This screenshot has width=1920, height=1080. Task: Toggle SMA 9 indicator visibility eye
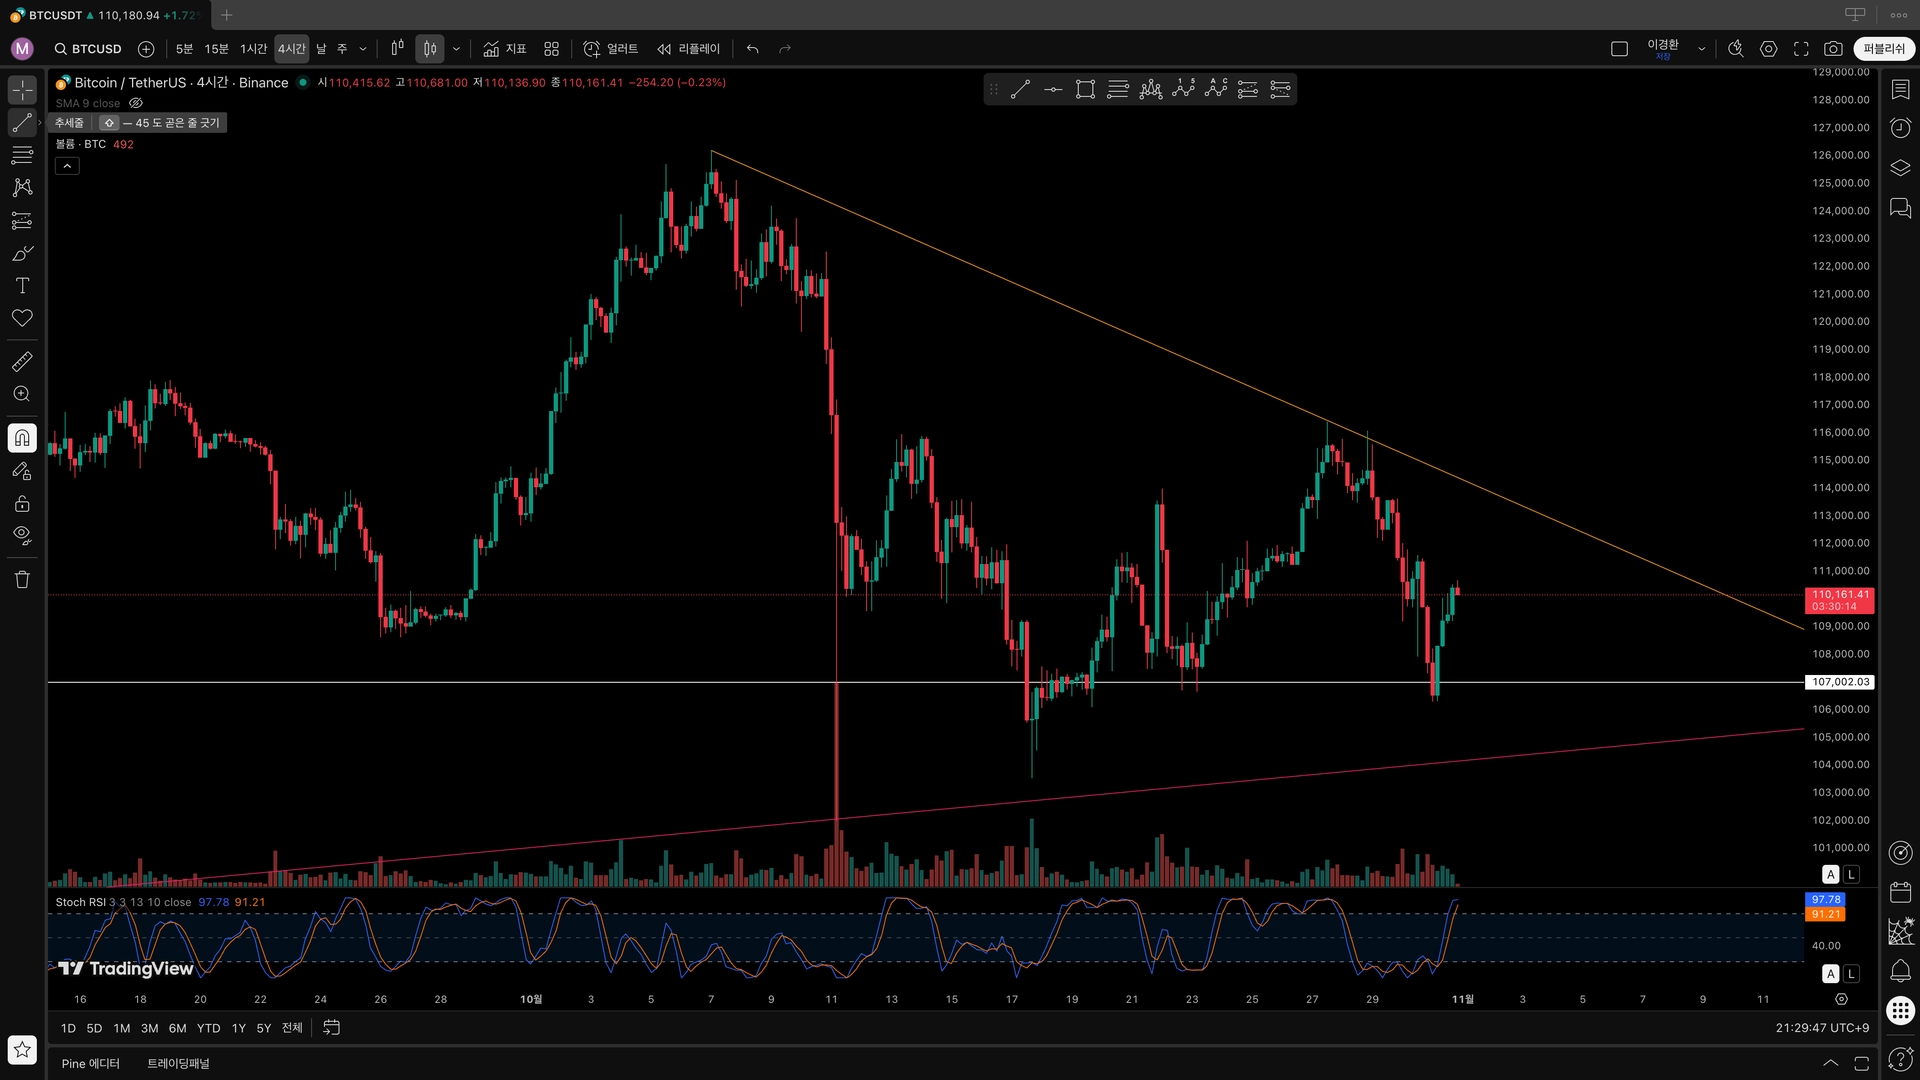pos(136,103)
